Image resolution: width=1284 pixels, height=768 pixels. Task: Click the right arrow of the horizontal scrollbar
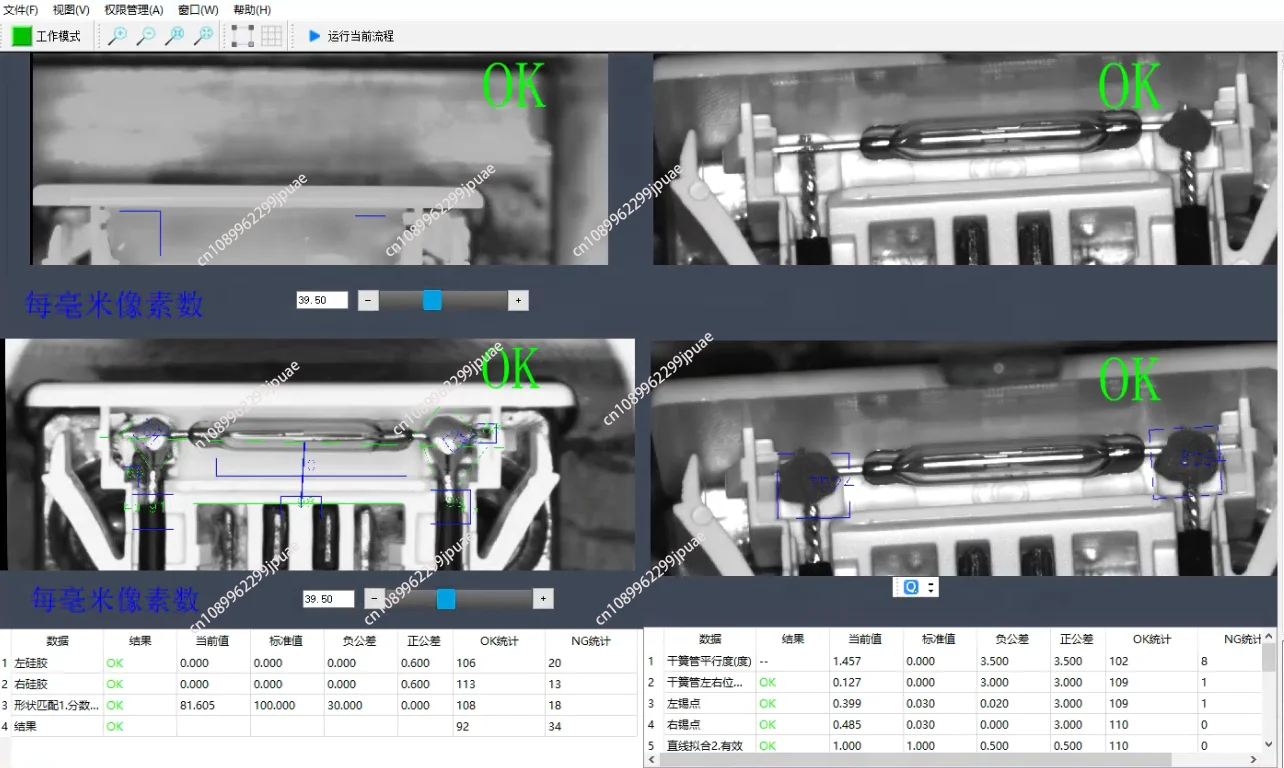(x=1254, y=761)
